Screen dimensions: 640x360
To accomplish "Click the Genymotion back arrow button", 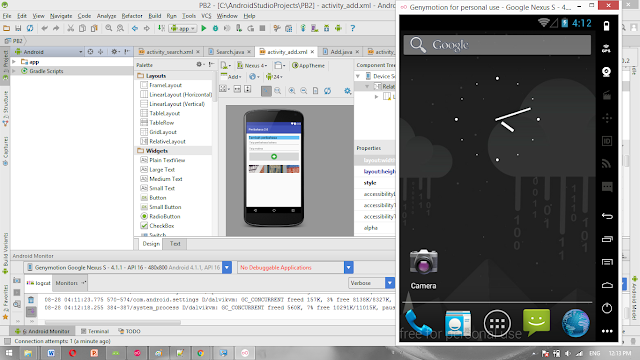I will [x=607, y=216].
